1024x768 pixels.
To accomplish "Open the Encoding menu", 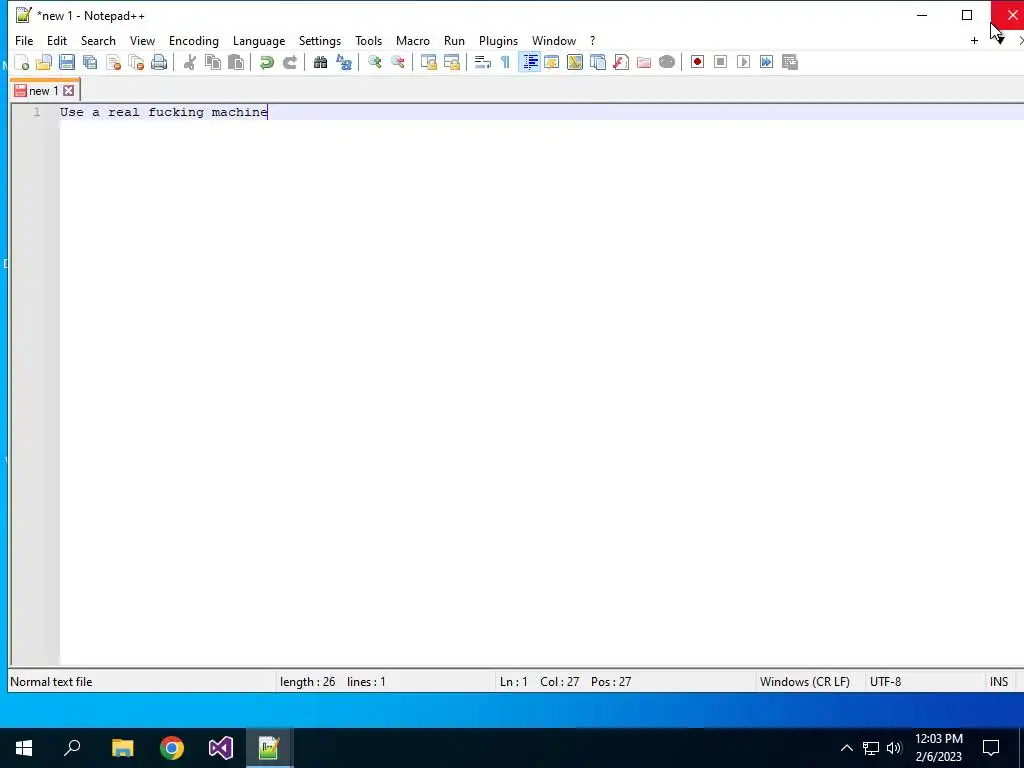I will coord(194,40).
